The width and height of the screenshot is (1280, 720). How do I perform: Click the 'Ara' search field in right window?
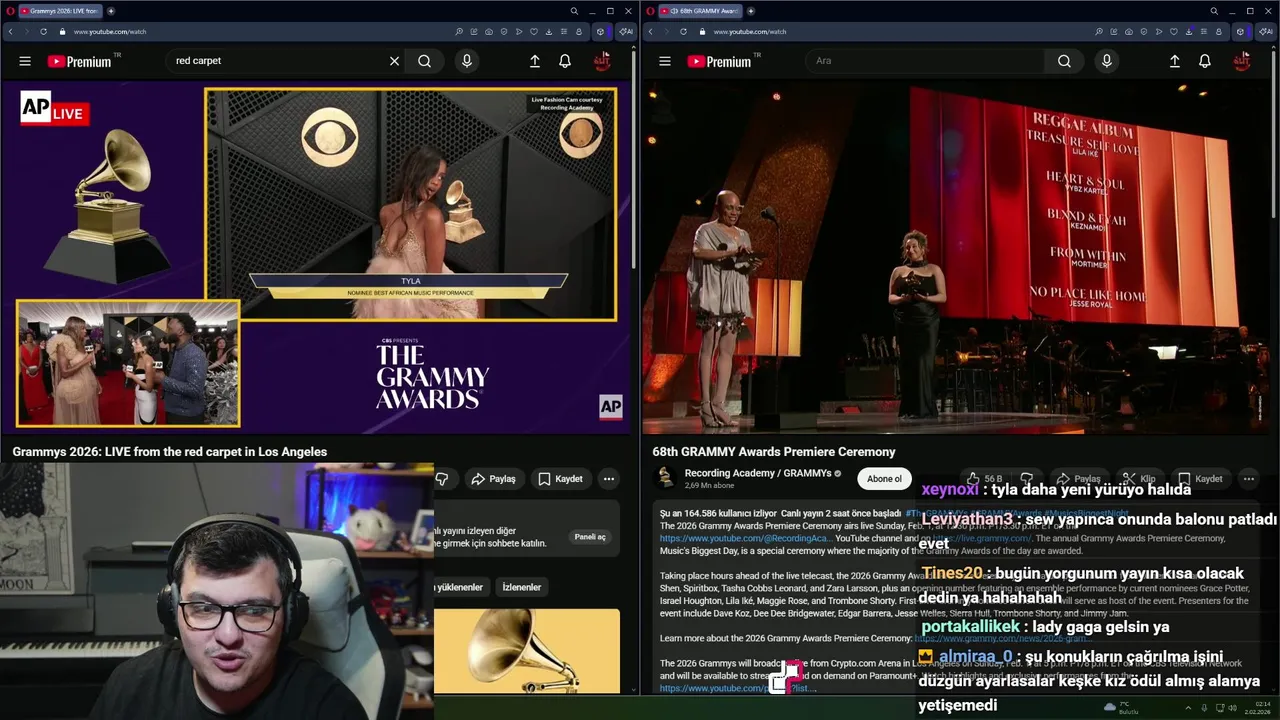click(925, 61)
